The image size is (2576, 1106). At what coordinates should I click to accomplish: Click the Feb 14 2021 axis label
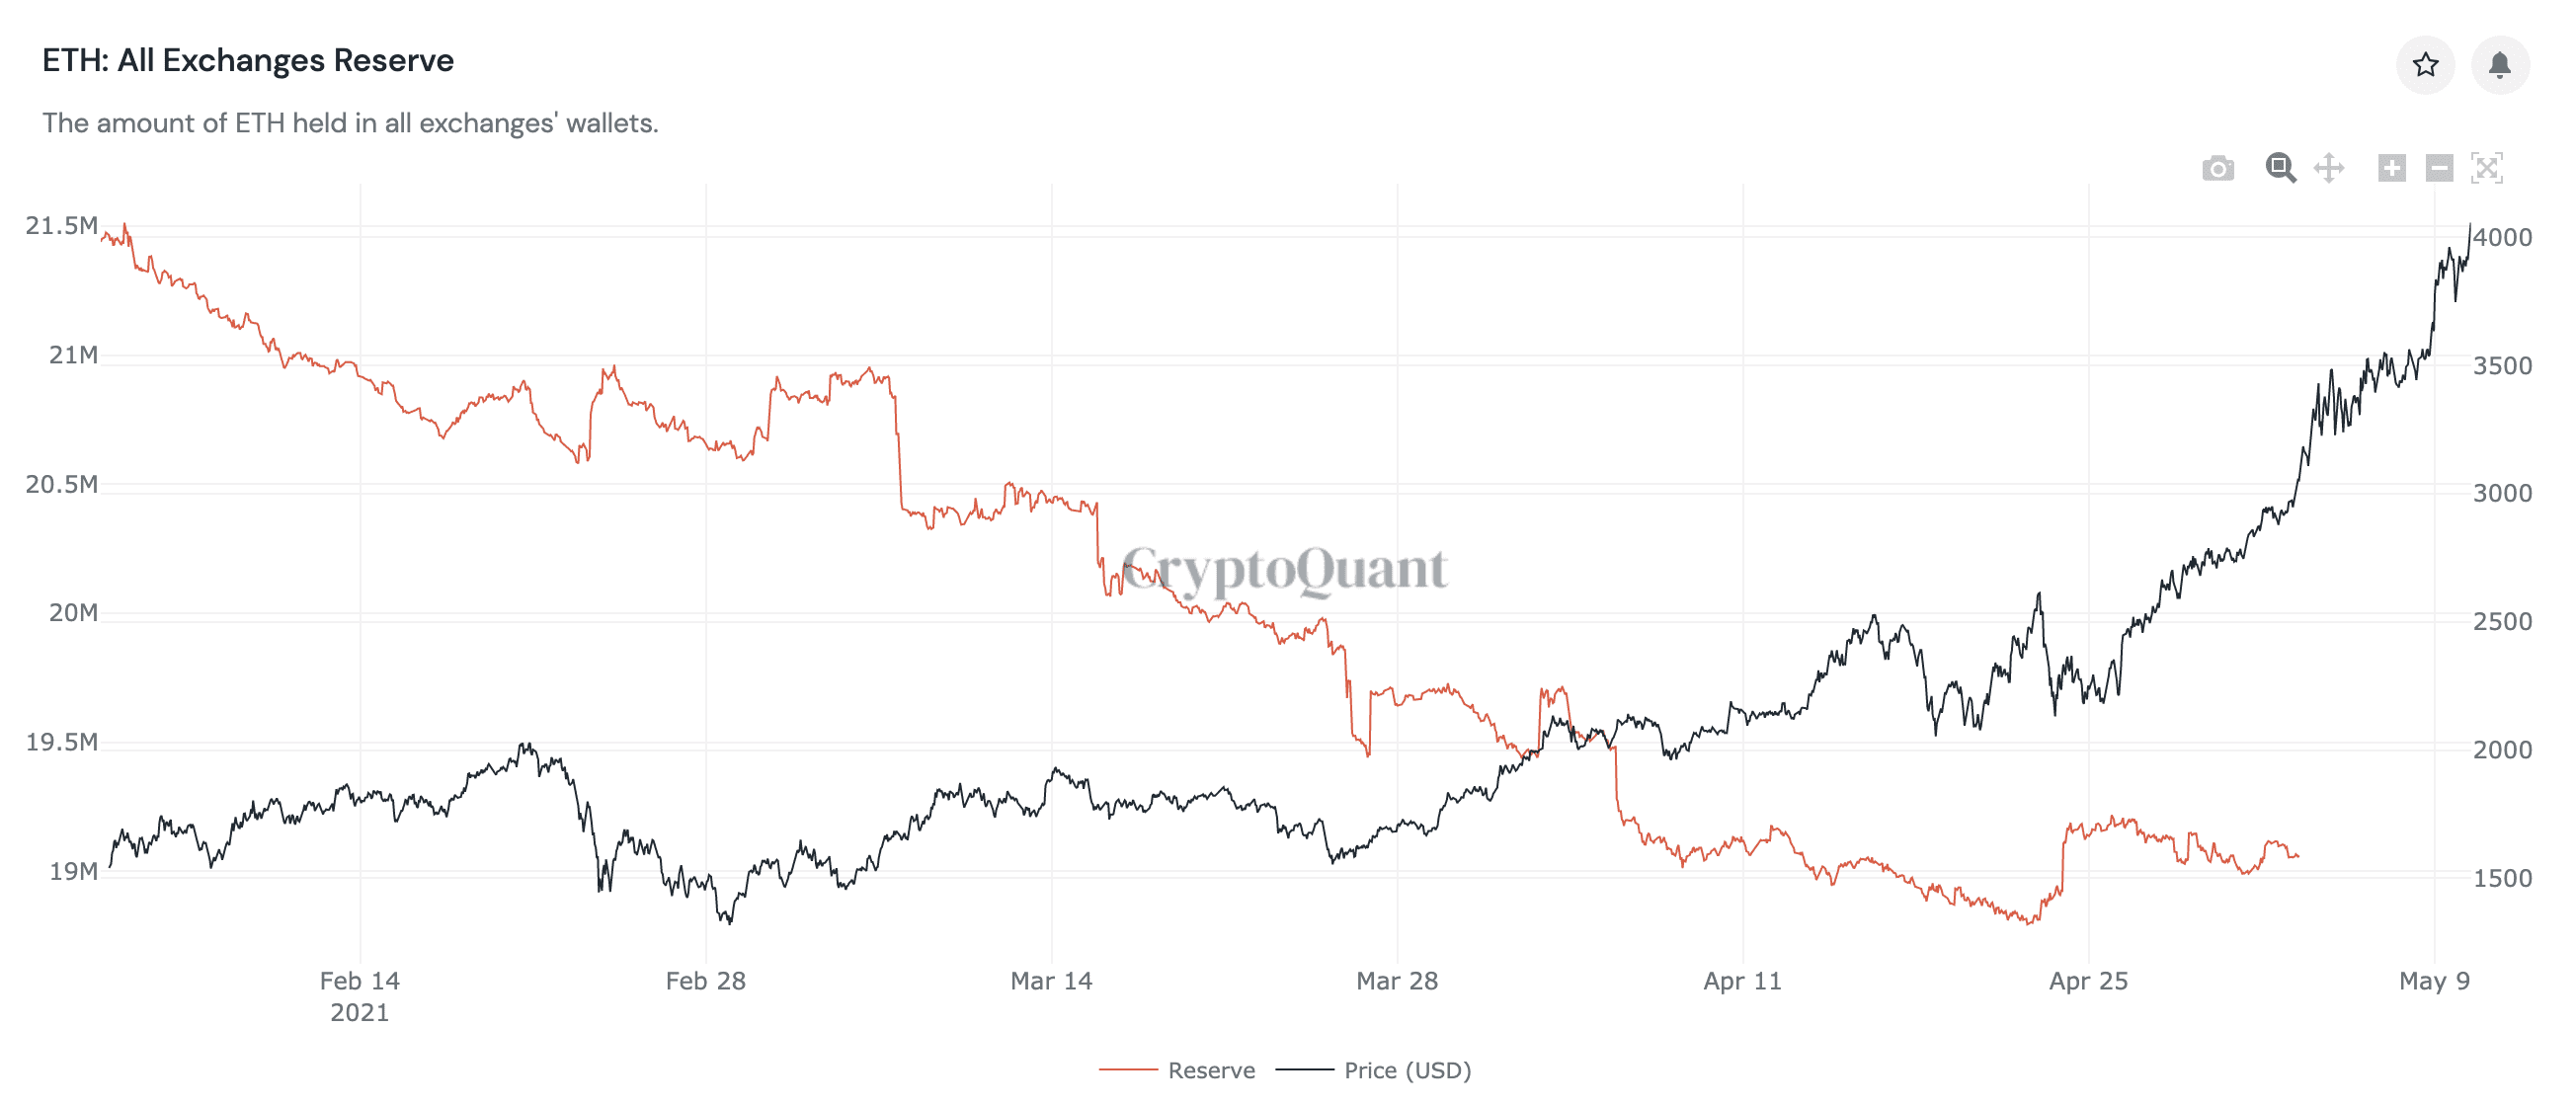coord(359,996)
